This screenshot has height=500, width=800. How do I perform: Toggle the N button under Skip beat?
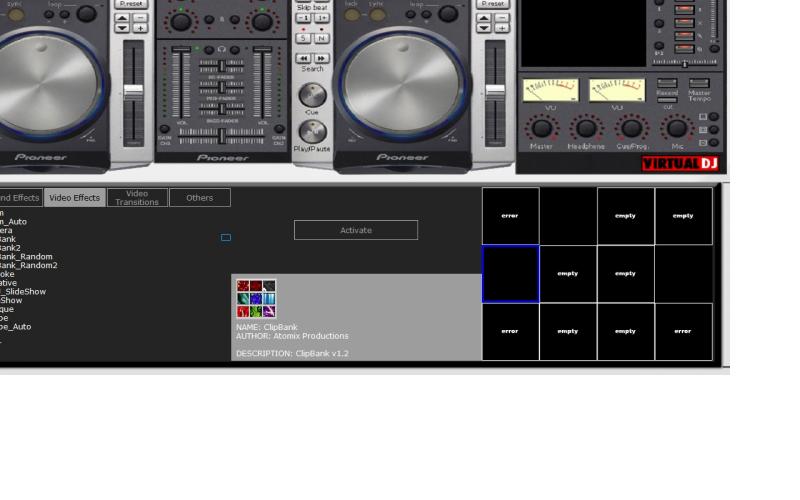tap(321, 38)
